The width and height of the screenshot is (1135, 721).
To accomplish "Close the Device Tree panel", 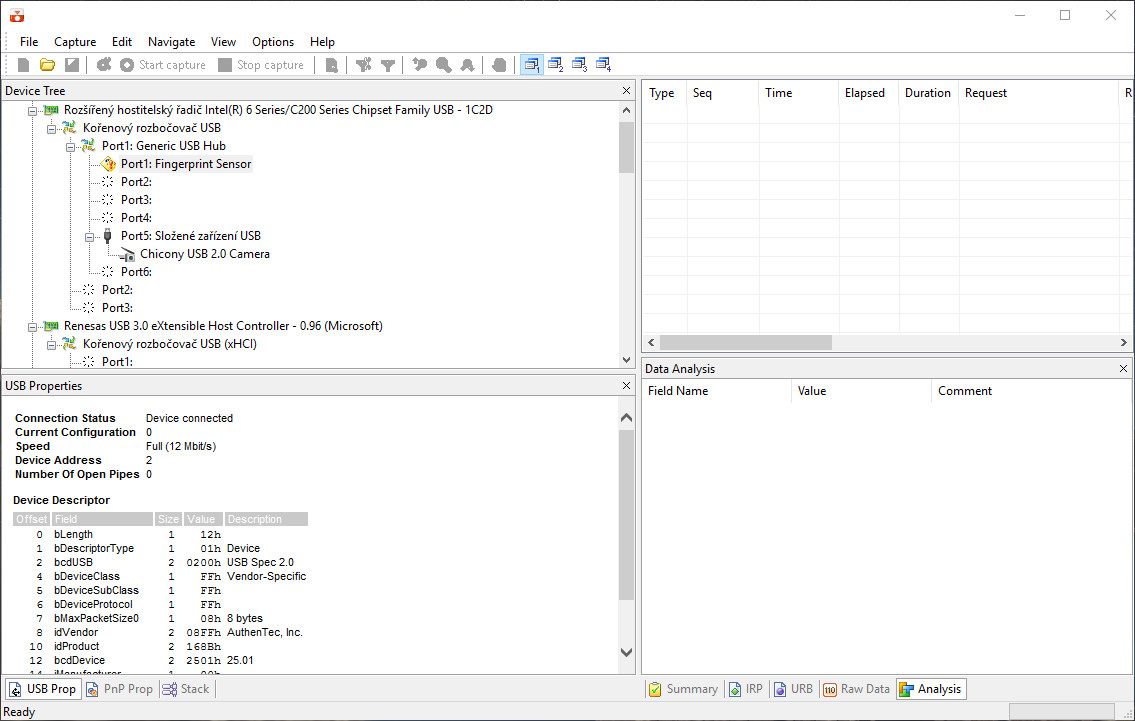I will (x=626, y=90).
